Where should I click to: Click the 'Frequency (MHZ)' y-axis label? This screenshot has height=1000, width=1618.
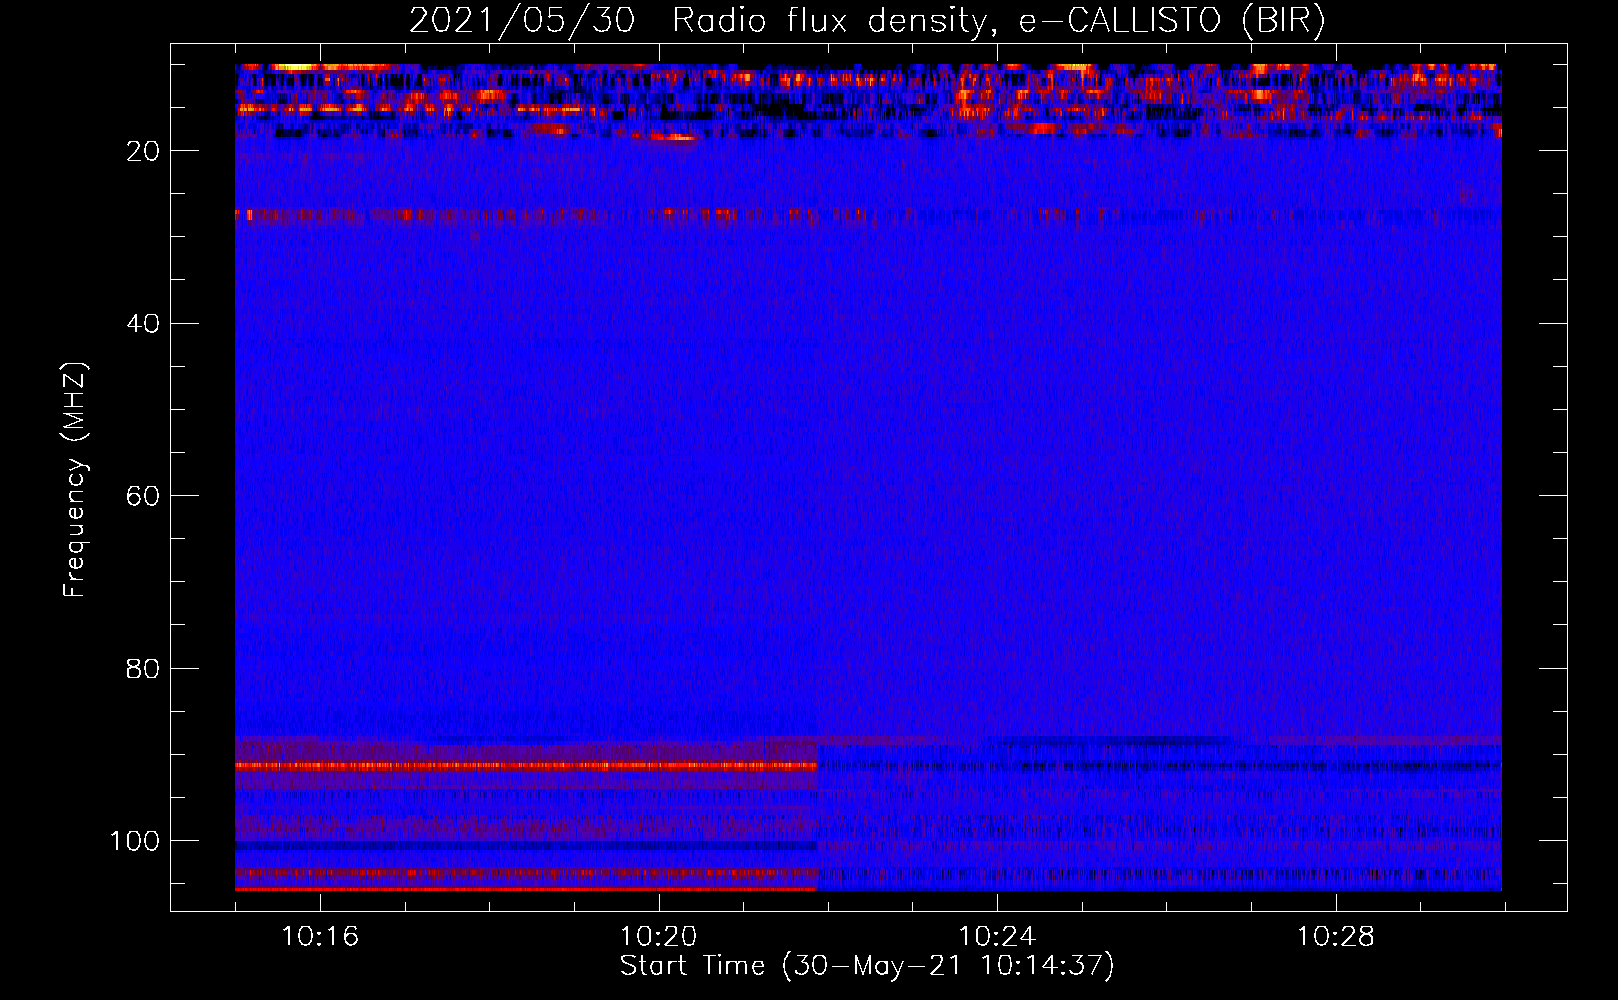75,479
